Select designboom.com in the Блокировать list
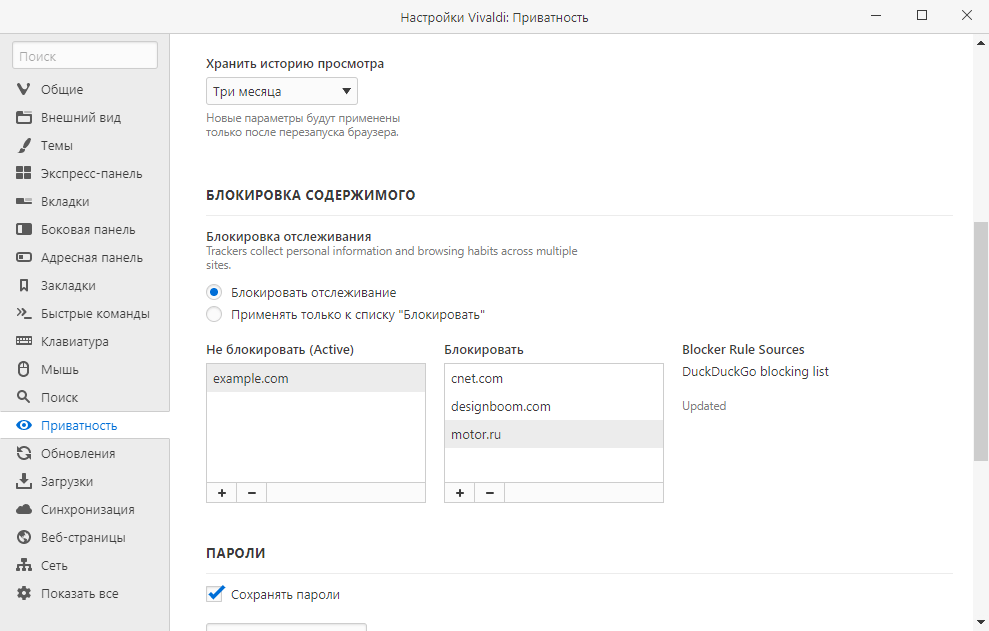989x631 pixels. pos(500,407)
